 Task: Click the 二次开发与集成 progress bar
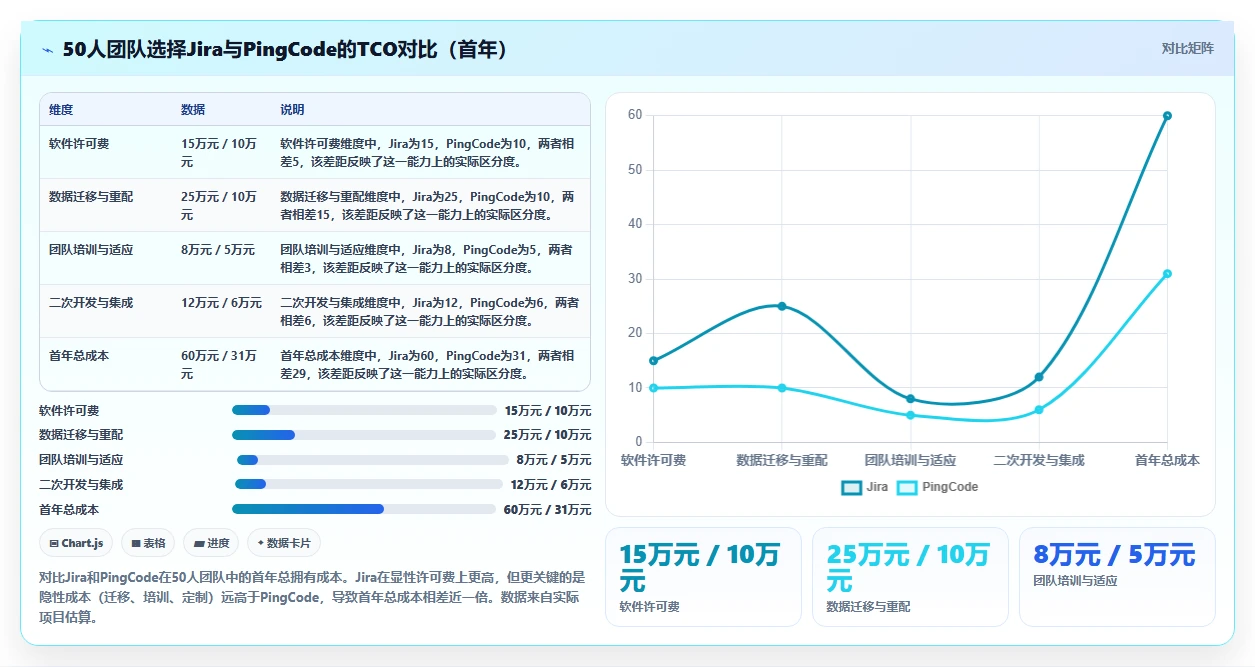point(369,484)
